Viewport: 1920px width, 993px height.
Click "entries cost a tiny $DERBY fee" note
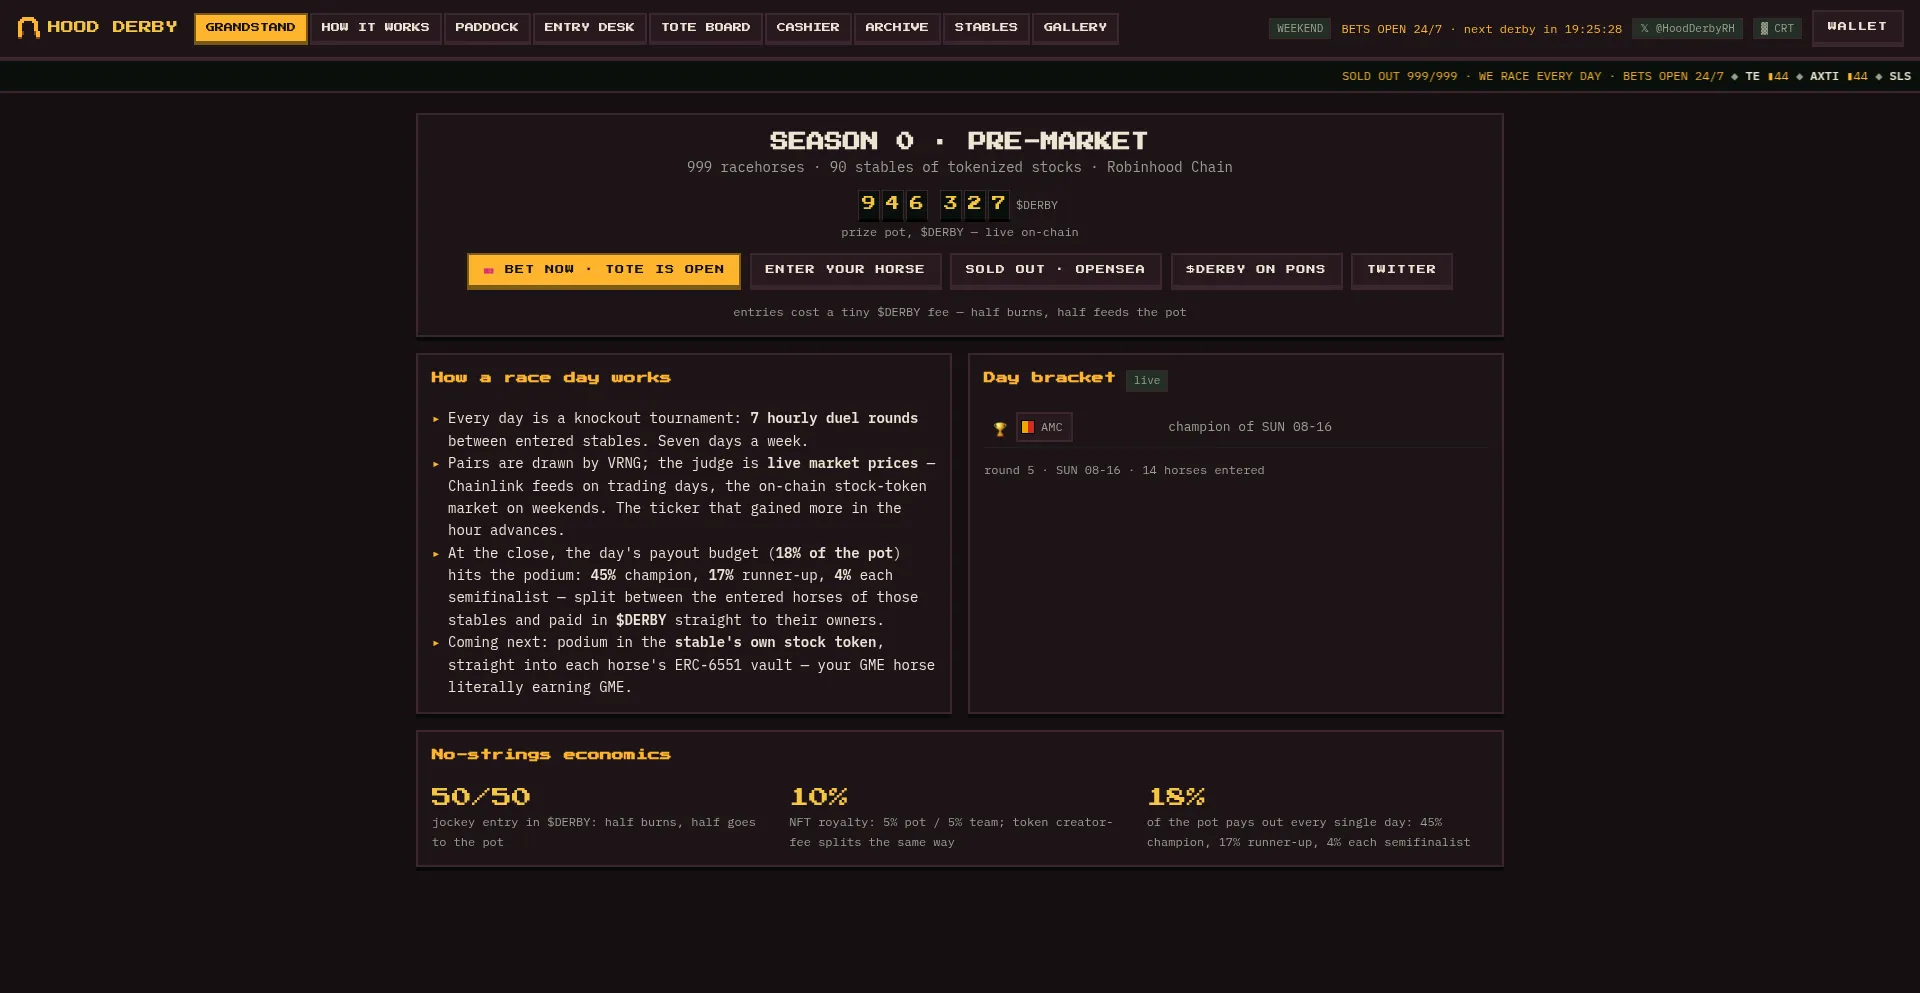(x=959, y=312)
